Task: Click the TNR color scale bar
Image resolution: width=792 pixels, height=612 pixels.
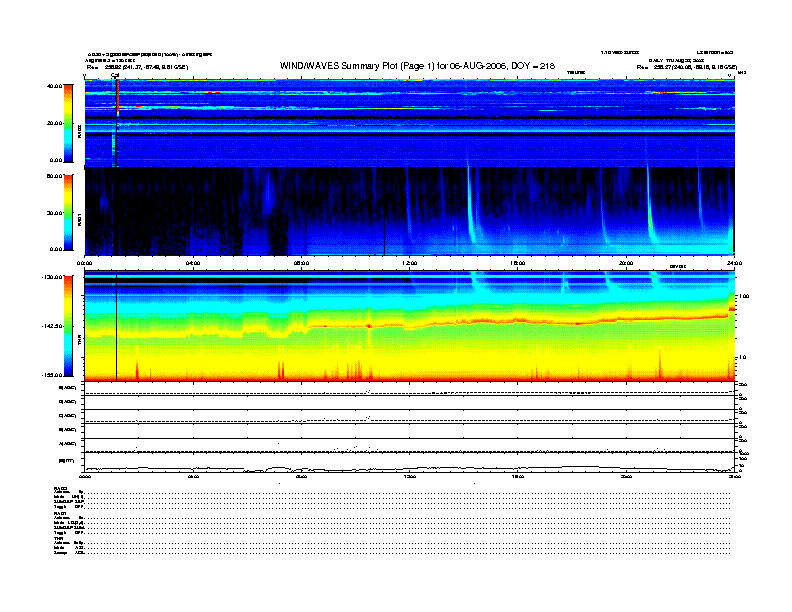Action: [68, 326]
